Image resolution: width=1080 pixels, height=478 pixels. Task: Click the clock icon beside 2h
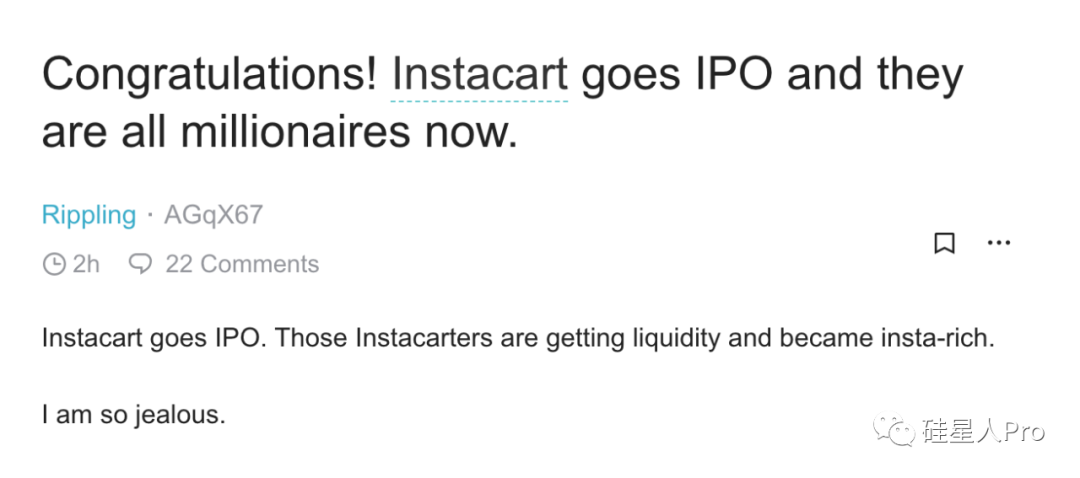pyautogui.click(x=54, y=264)
